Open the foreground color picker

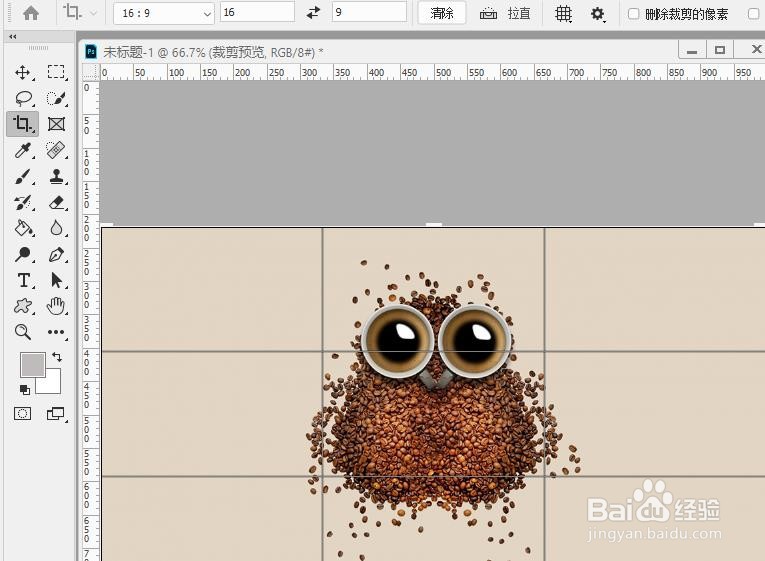[x=32, y=364]
